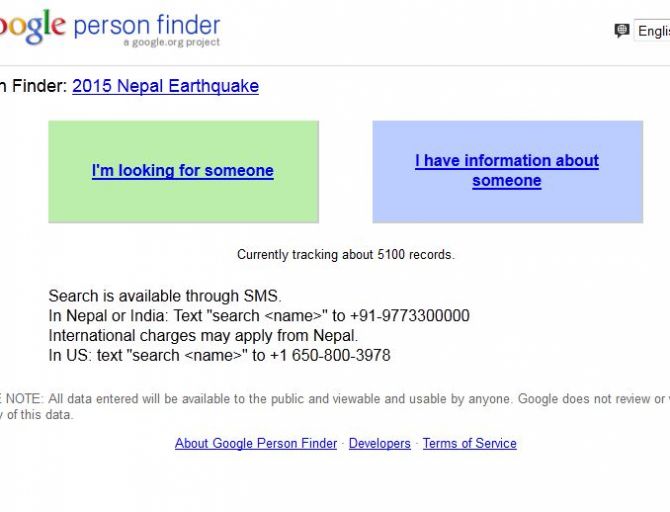Select "I have information about someone" link
The image size is (670, 512).
coord(507,171)
